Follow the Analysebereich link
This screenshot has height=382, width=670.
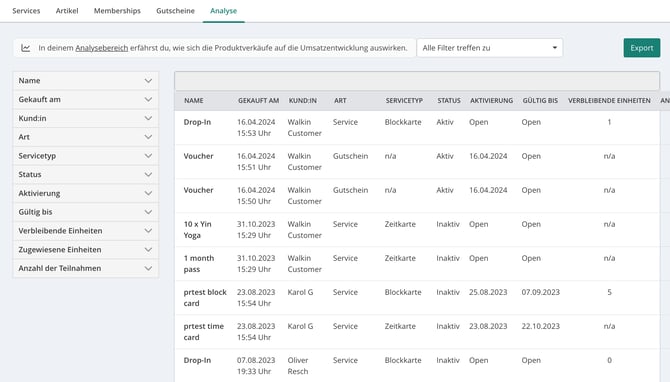(x=102, y=48)
